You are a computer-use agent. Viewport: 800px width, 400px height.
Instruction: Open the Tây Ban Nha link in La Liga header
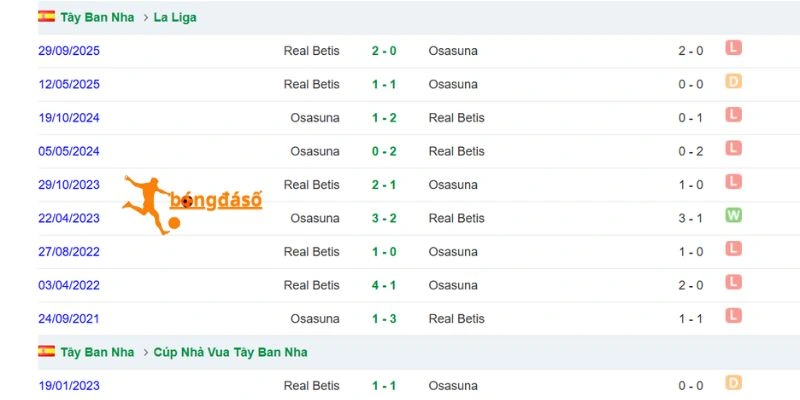pos(97,17)
